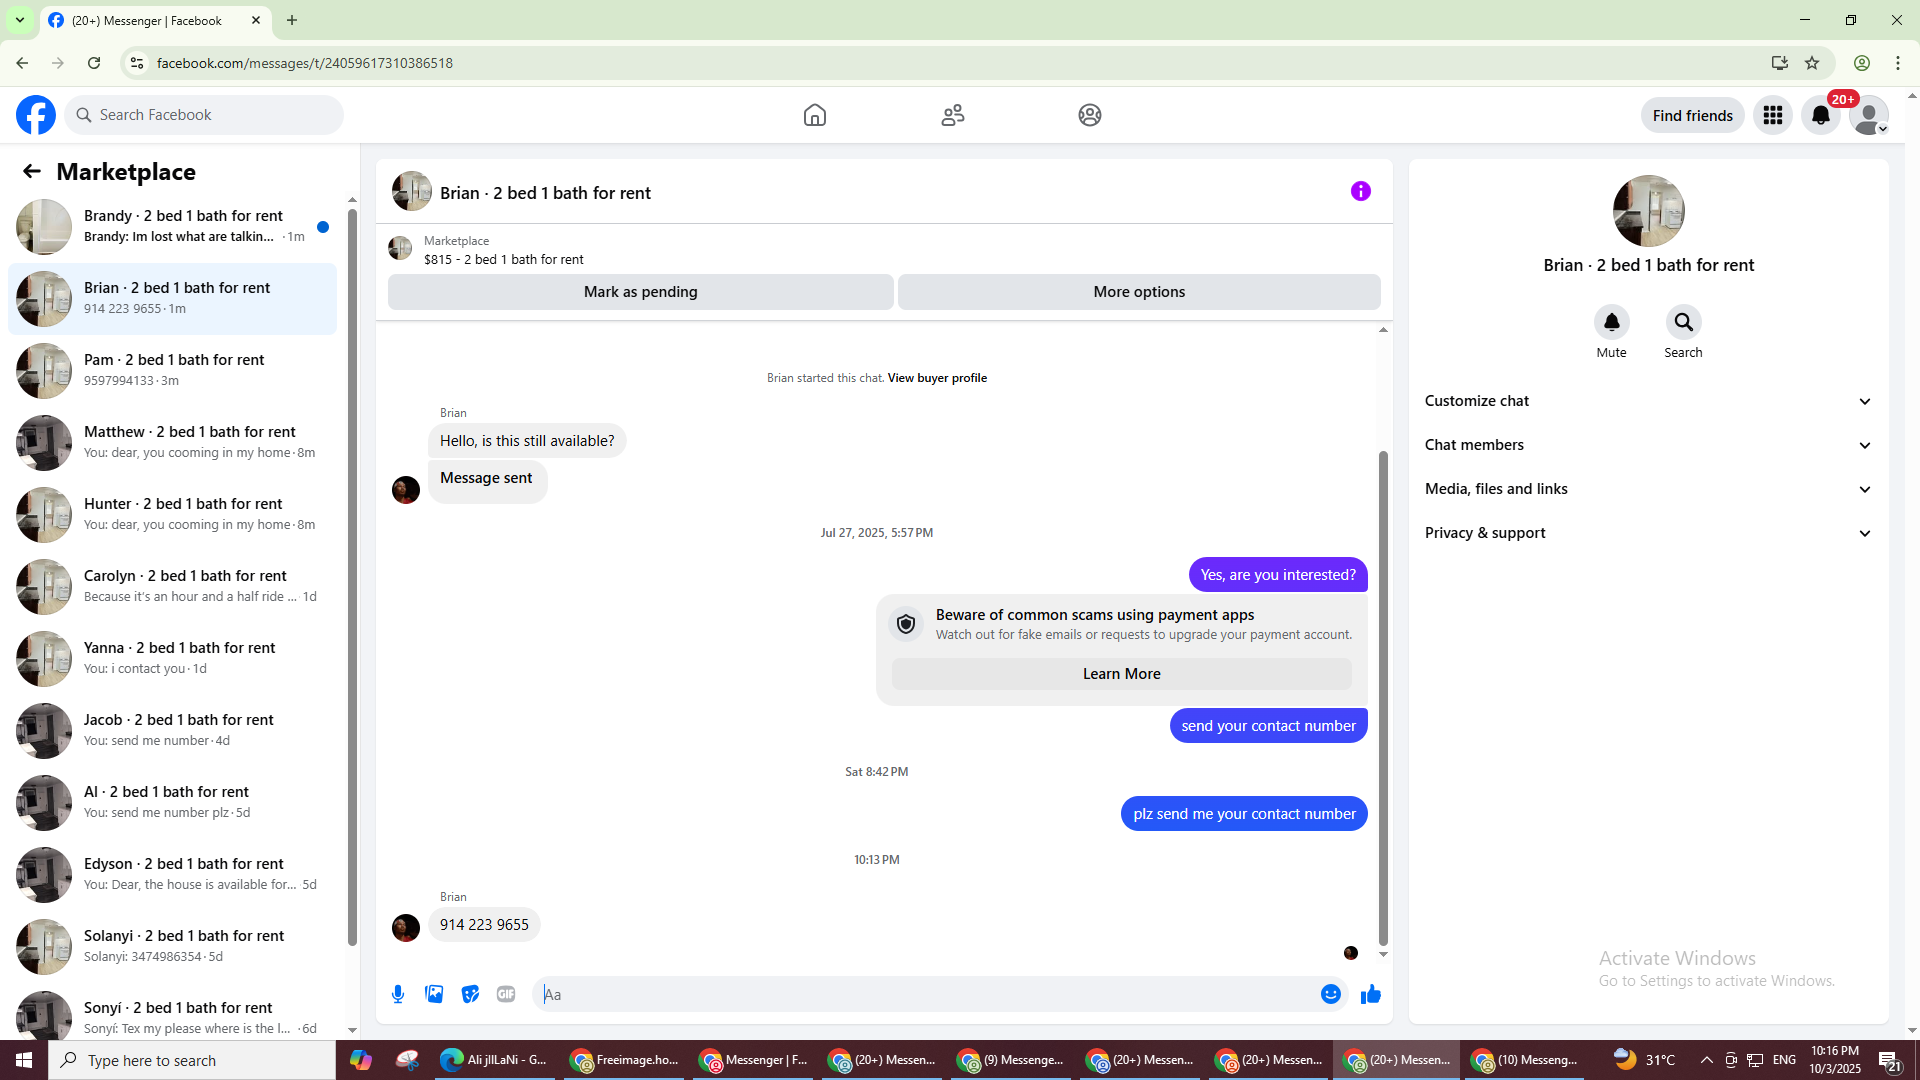This screenshot has height=1080, width=1920.
Task: Open More options for the listing
Action: 1139,292
